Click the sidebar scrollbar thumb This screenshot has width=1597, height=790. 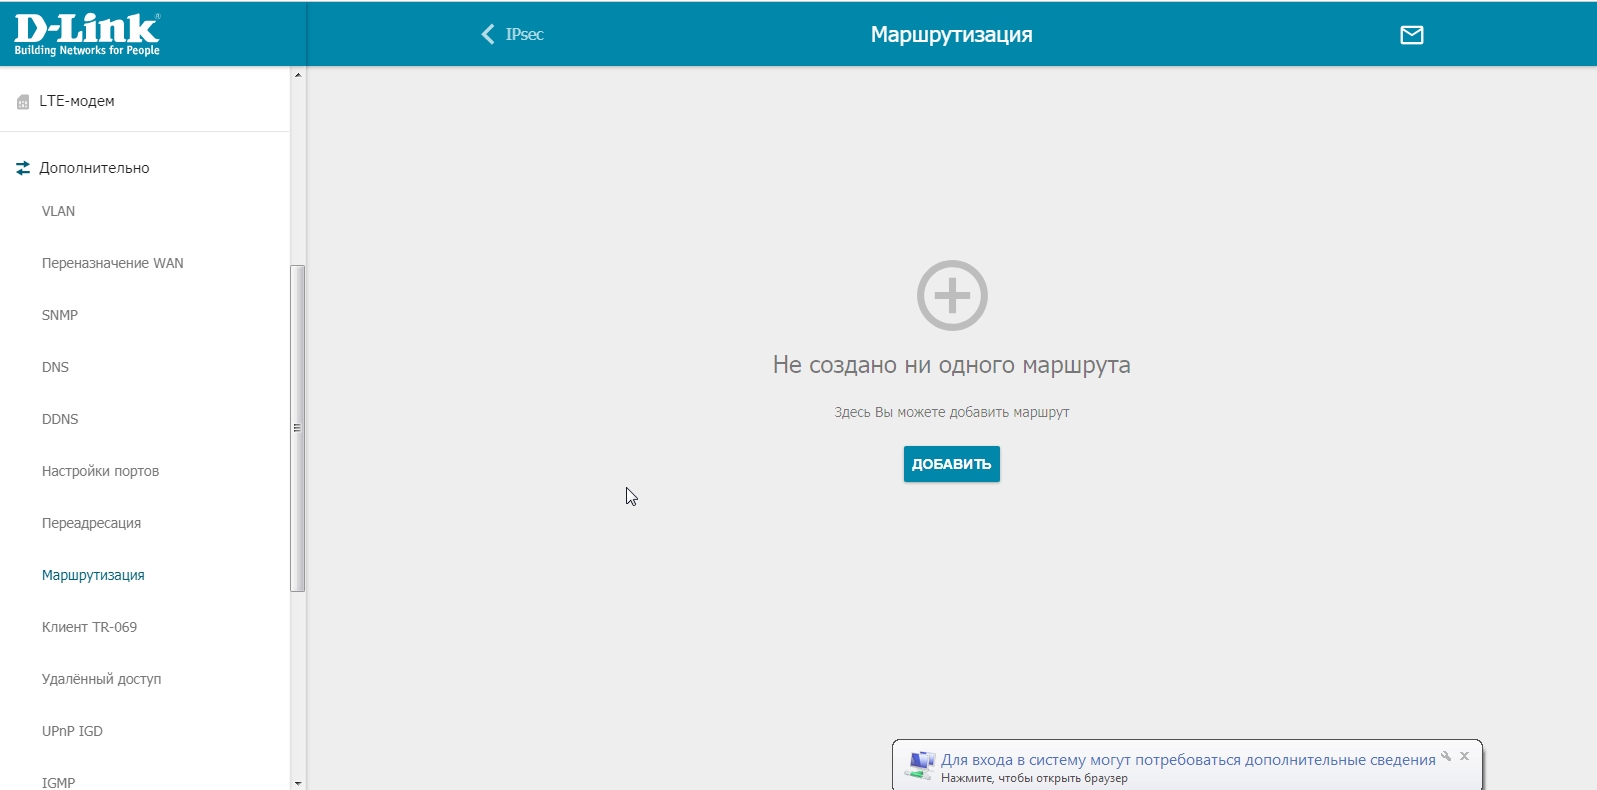click(297, 428)
